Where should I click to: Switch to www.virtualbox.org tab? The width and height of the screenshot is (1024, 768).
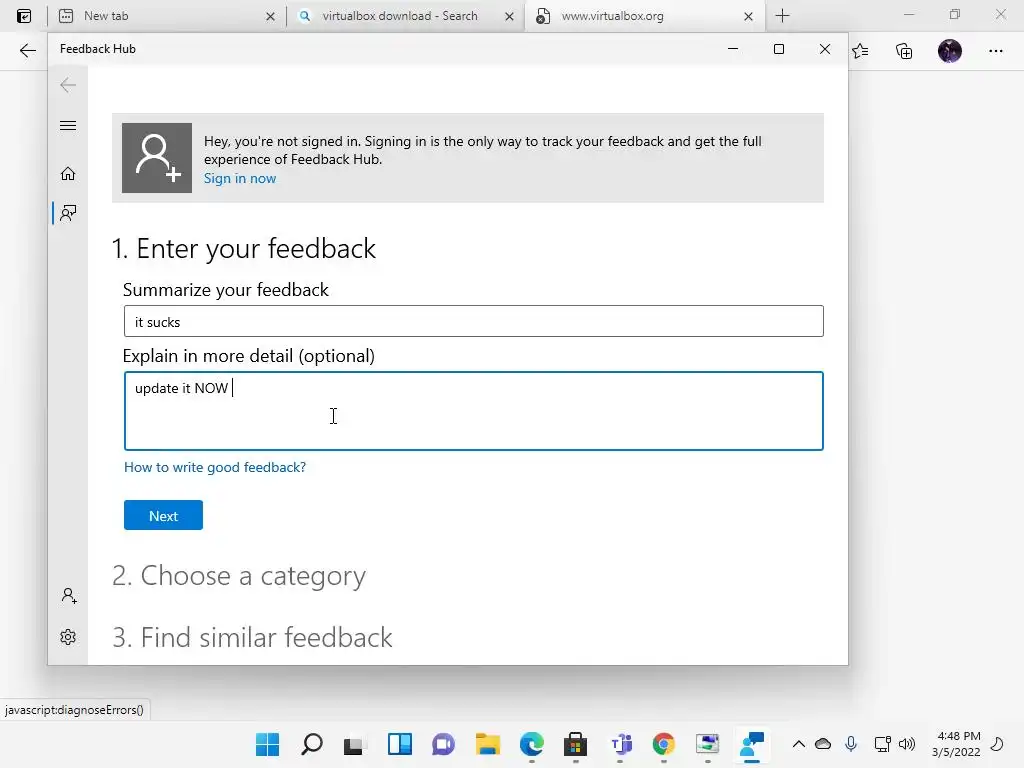(x=644, y=16)
